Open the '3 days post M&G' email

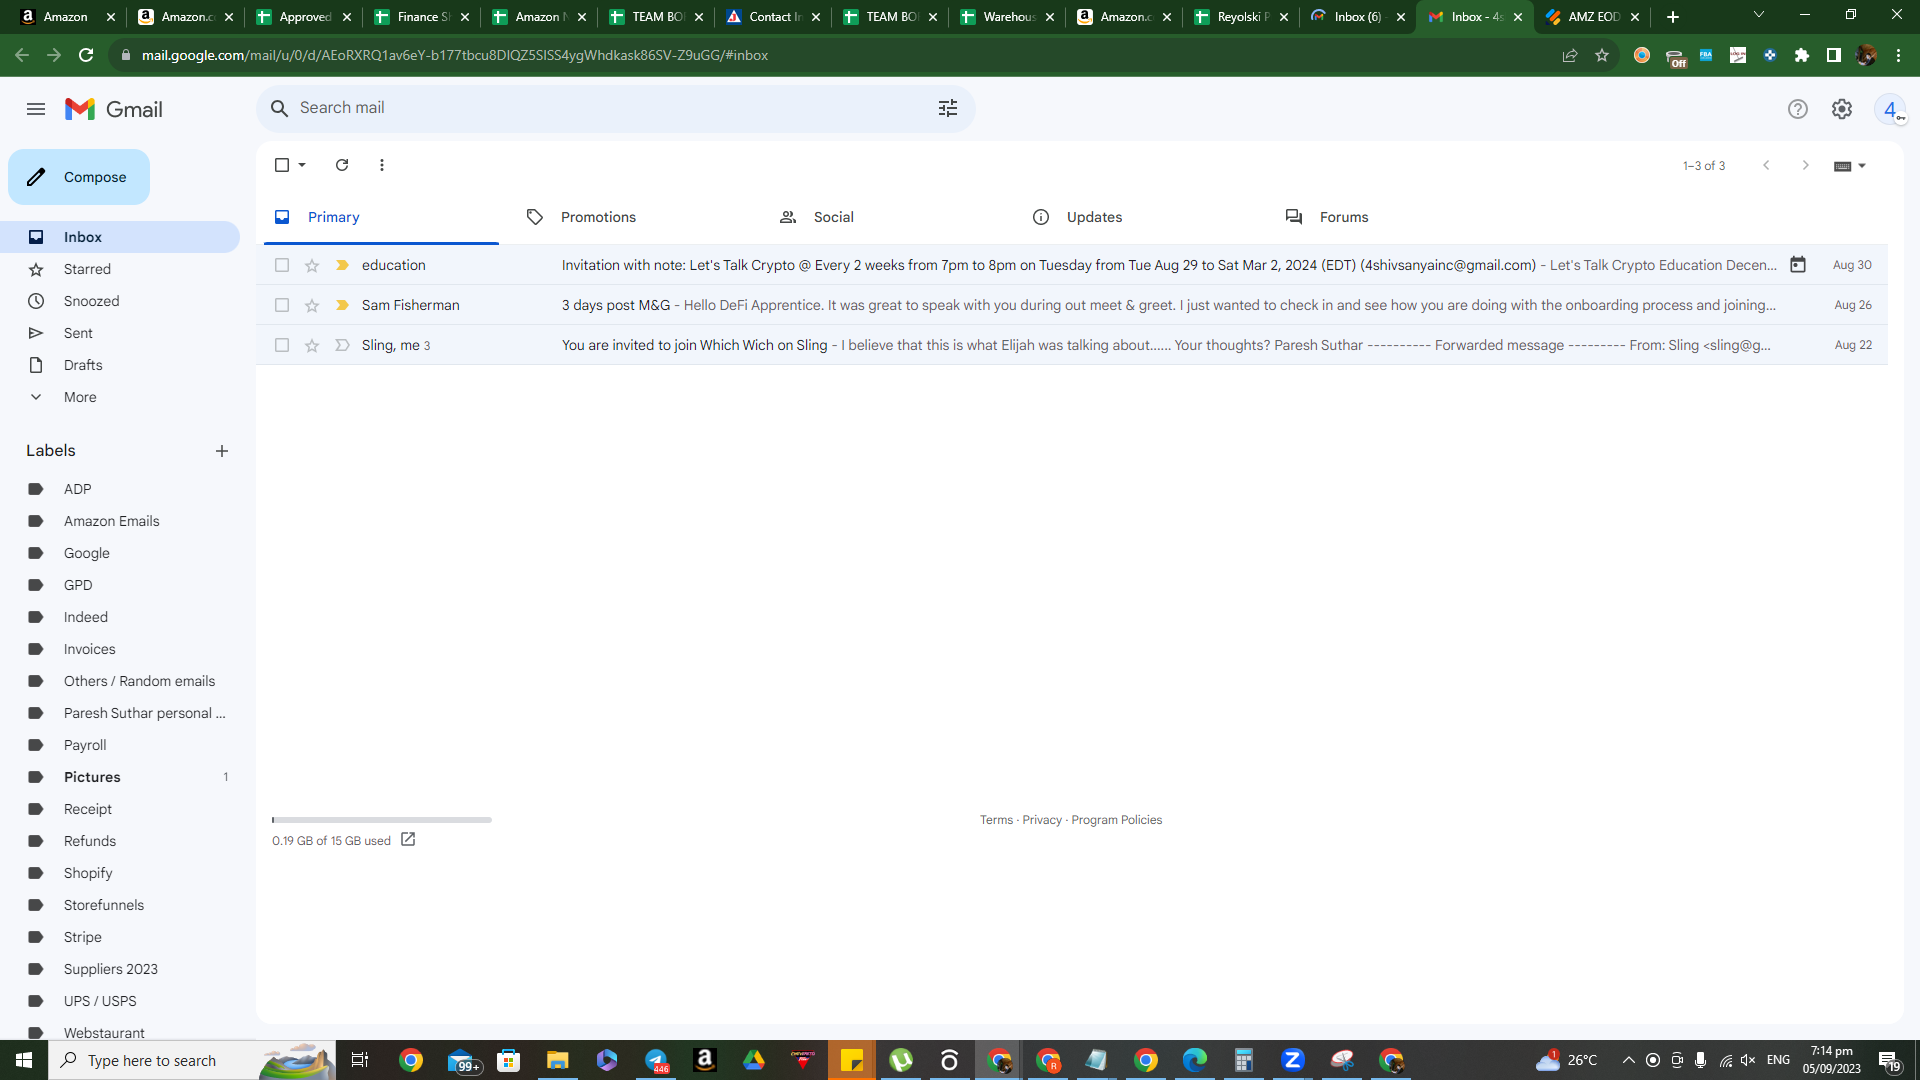click(x=1072, y=305)
